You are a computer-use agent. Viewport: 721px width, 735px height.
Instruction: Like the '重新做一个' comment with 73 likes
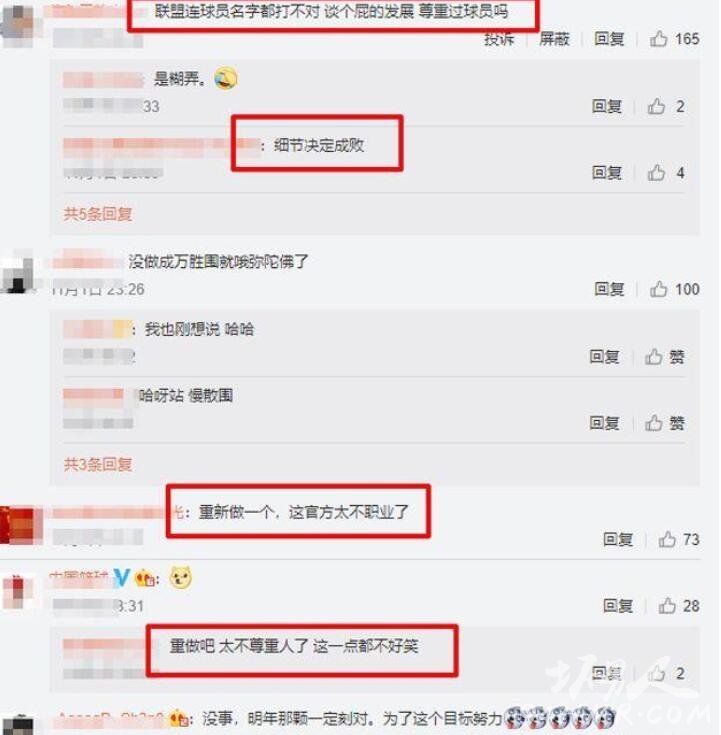coord(678,540)
